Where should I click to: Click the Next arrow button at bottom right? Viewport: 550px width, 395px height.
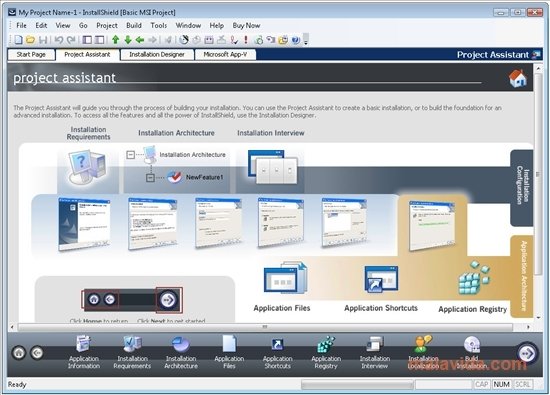pos(527,353)
